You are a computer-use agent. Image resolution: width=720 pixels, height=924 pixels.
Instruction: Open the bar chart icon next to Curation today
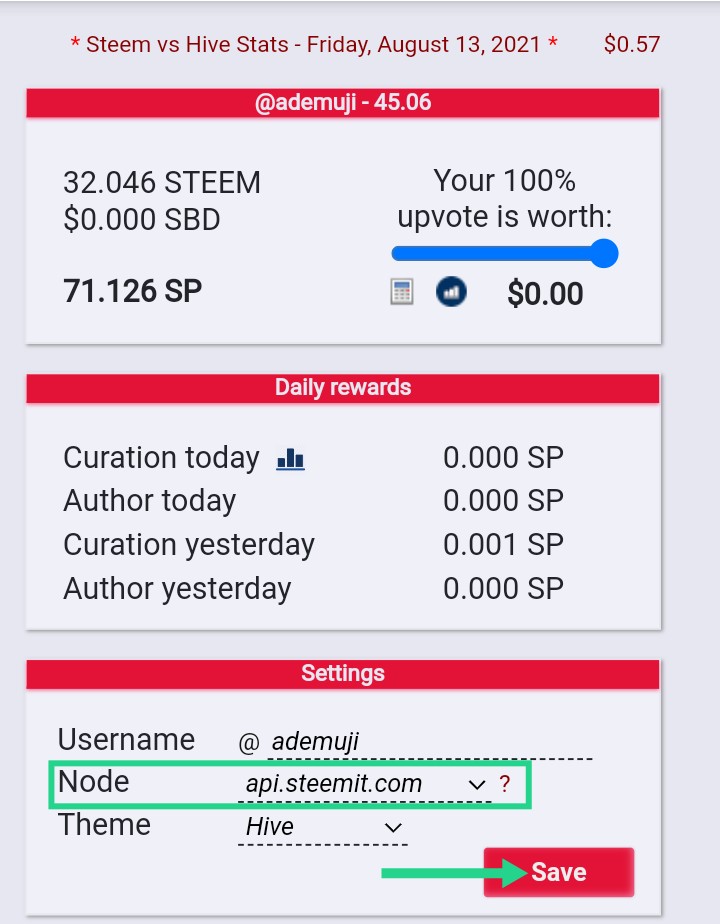pyautogui.click(x=290, y=458)
